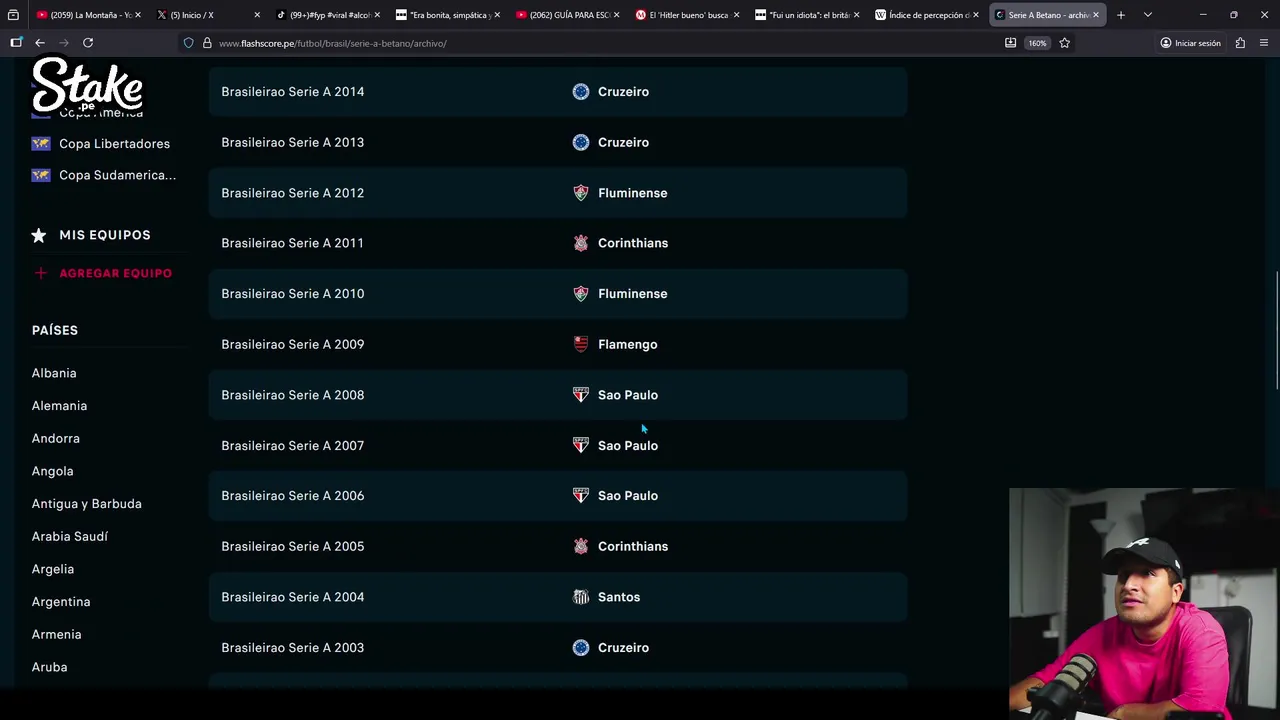Open the browser extensions puzzle icon
1280x720 pixels.
(x=1240, y=43)
